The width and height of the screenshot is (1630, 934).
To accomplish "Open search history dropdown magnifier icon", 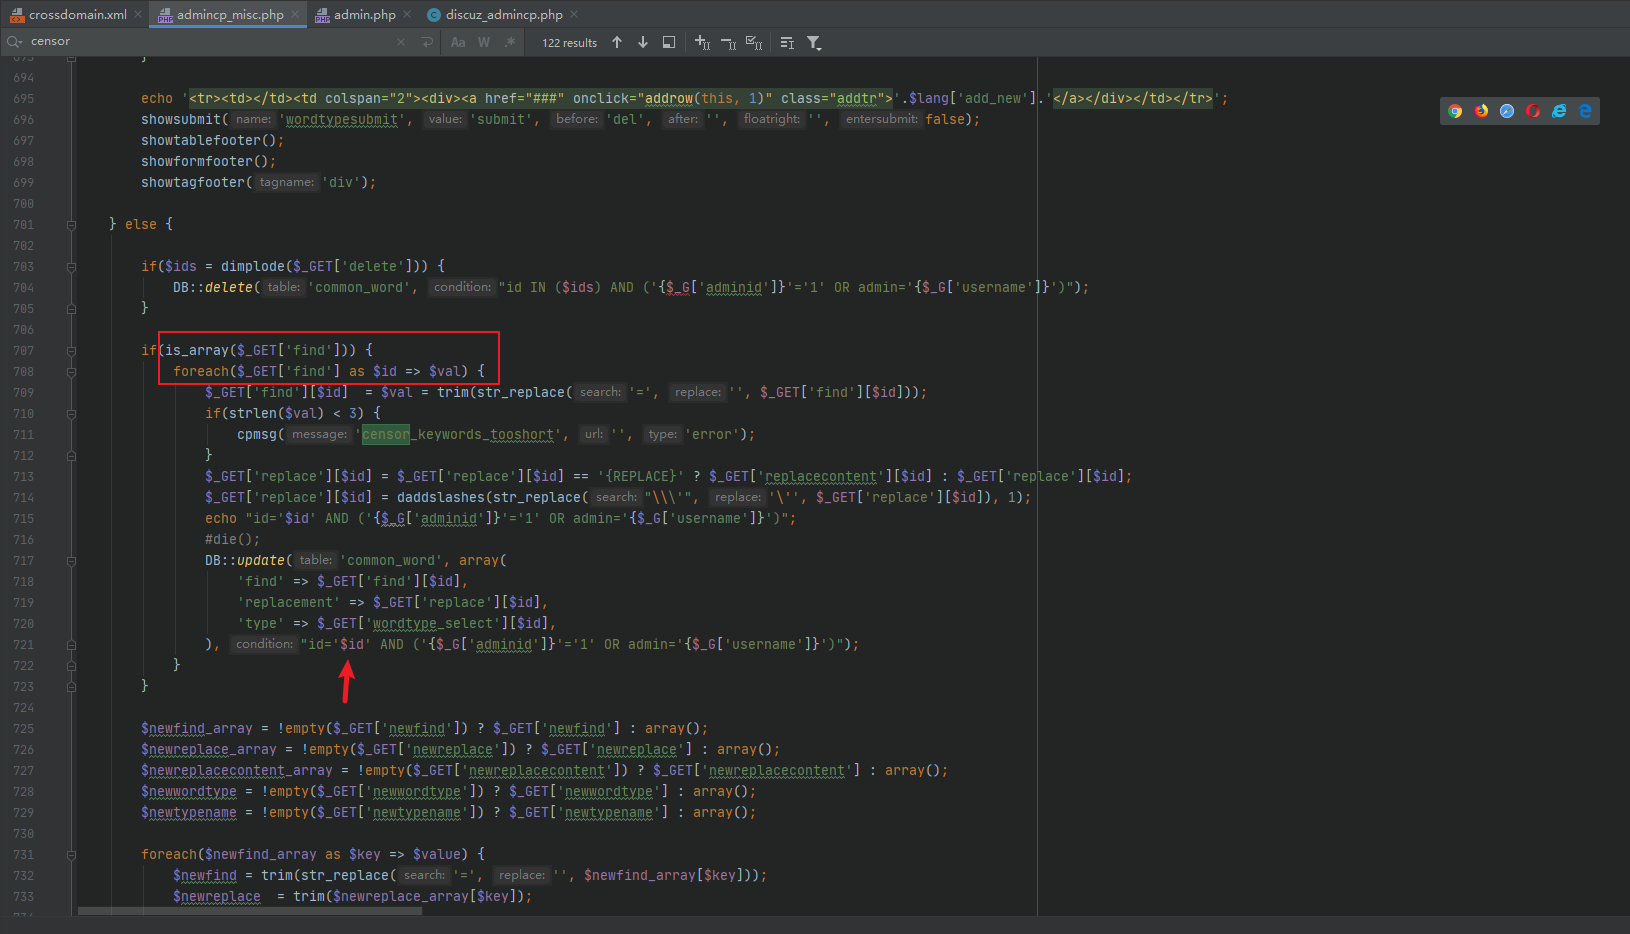I will (14, 42).
